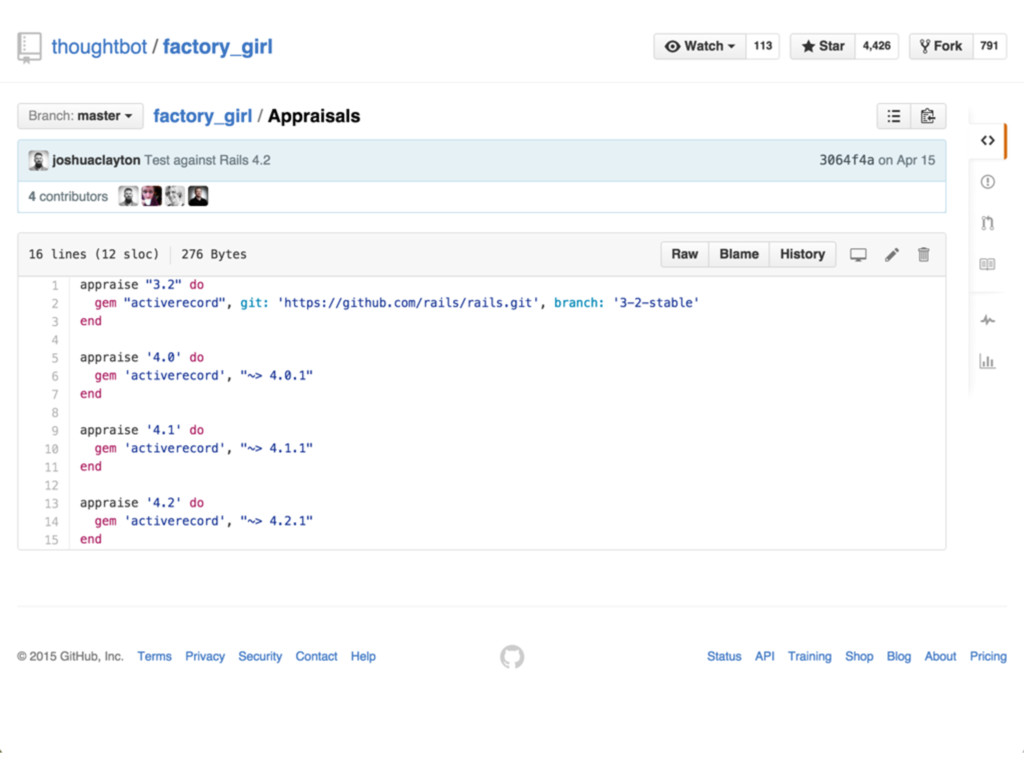Screen dimensions: 1024x768
Task: Open the Shop footer link
Action: click(859, 656)
